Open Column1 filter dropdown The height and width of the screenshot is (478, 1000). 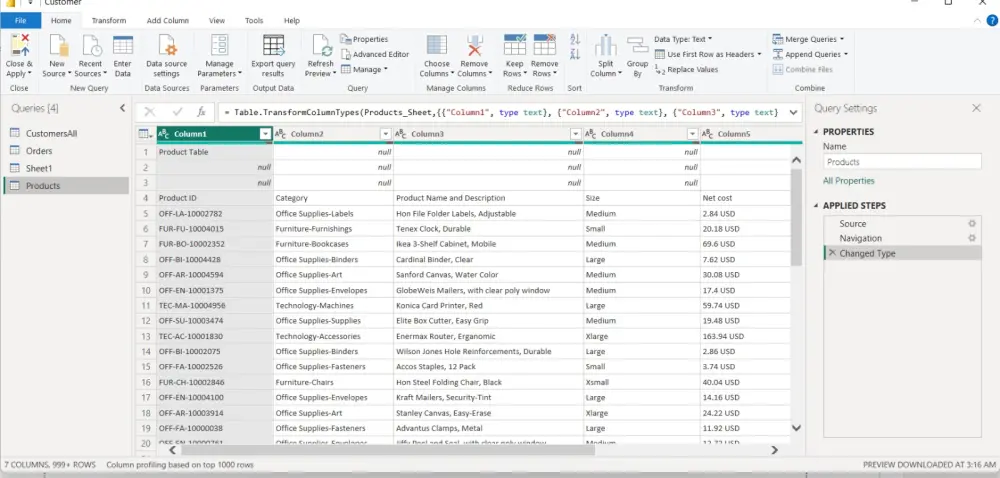tap(265, 134)
